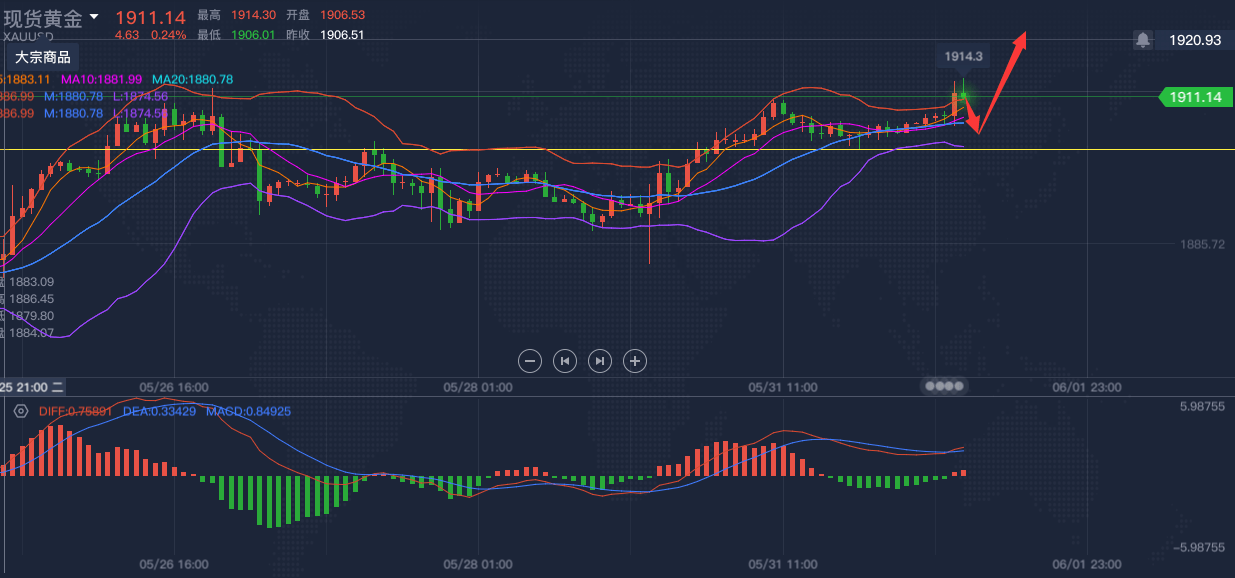
Task: Click the 1914.3 high price tooltip
Action: pyautogui.click(x=962, y=57)
